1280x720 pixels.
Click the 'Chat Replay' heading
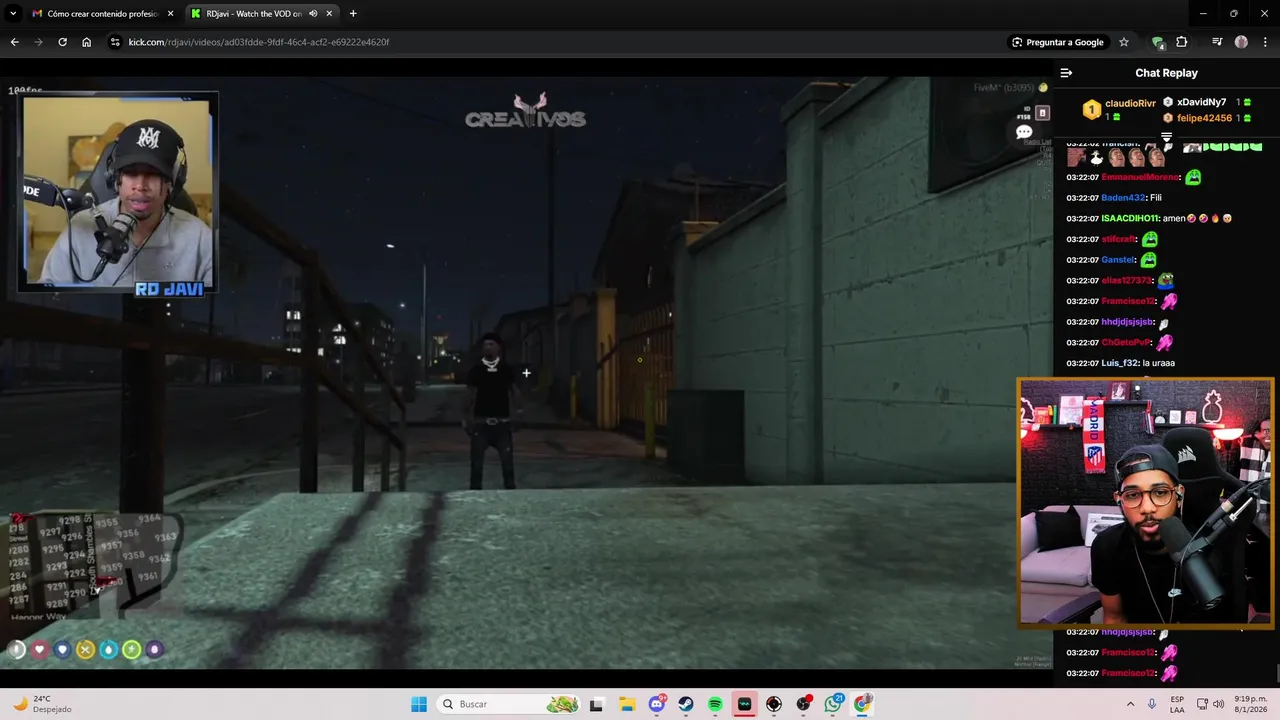tap(1166, 73)
